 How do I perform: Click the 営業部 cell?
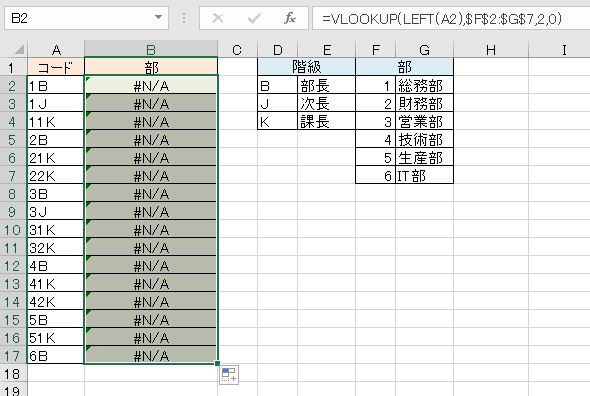424,121
